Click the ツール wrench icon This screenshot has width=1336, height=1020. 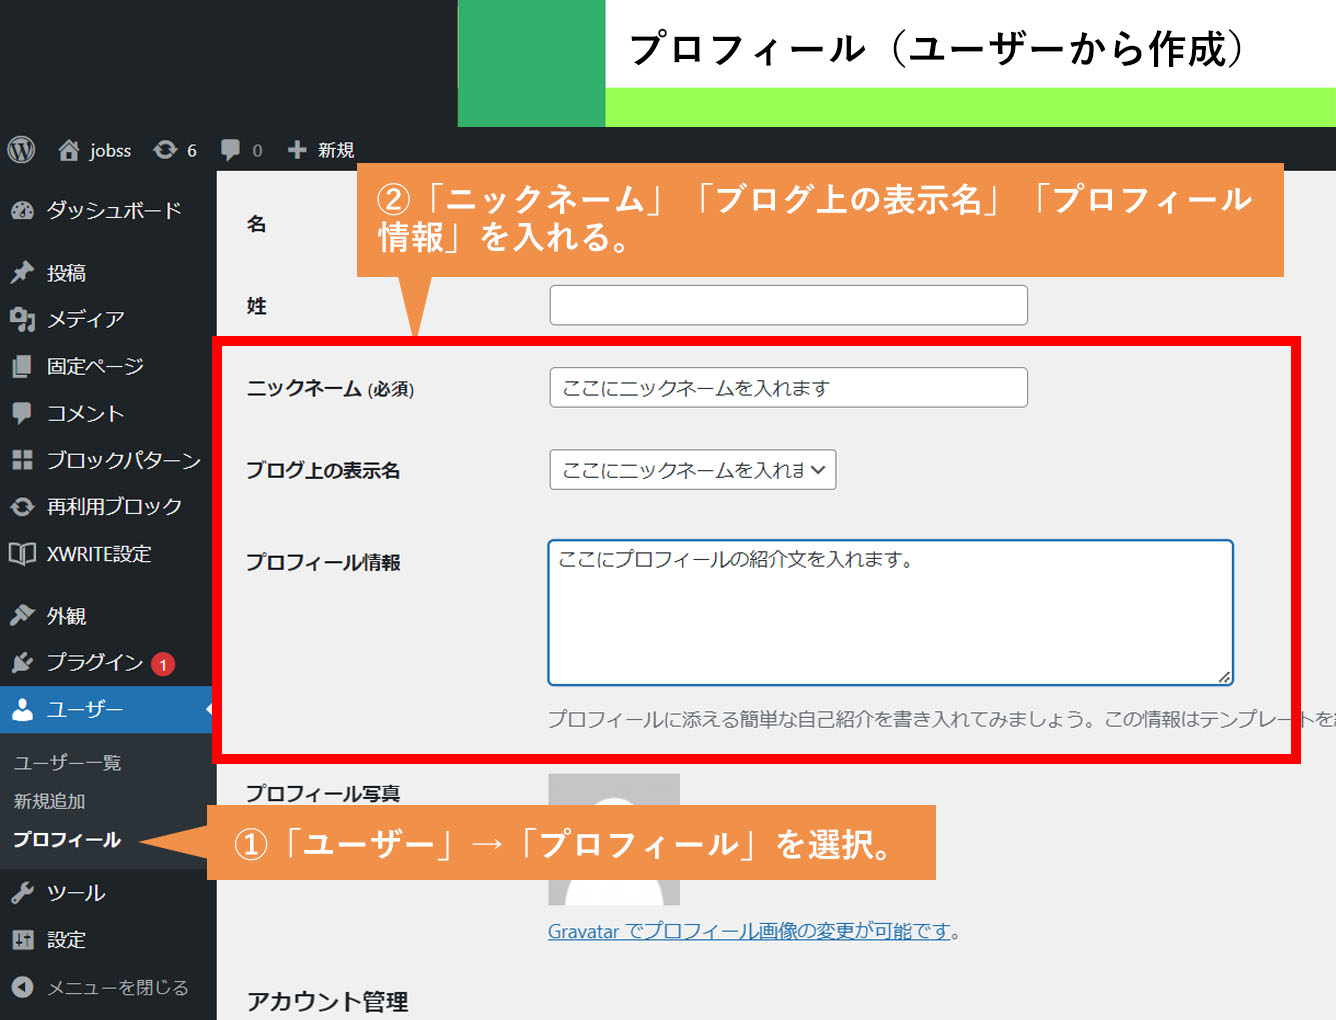(x=22, y=892)
